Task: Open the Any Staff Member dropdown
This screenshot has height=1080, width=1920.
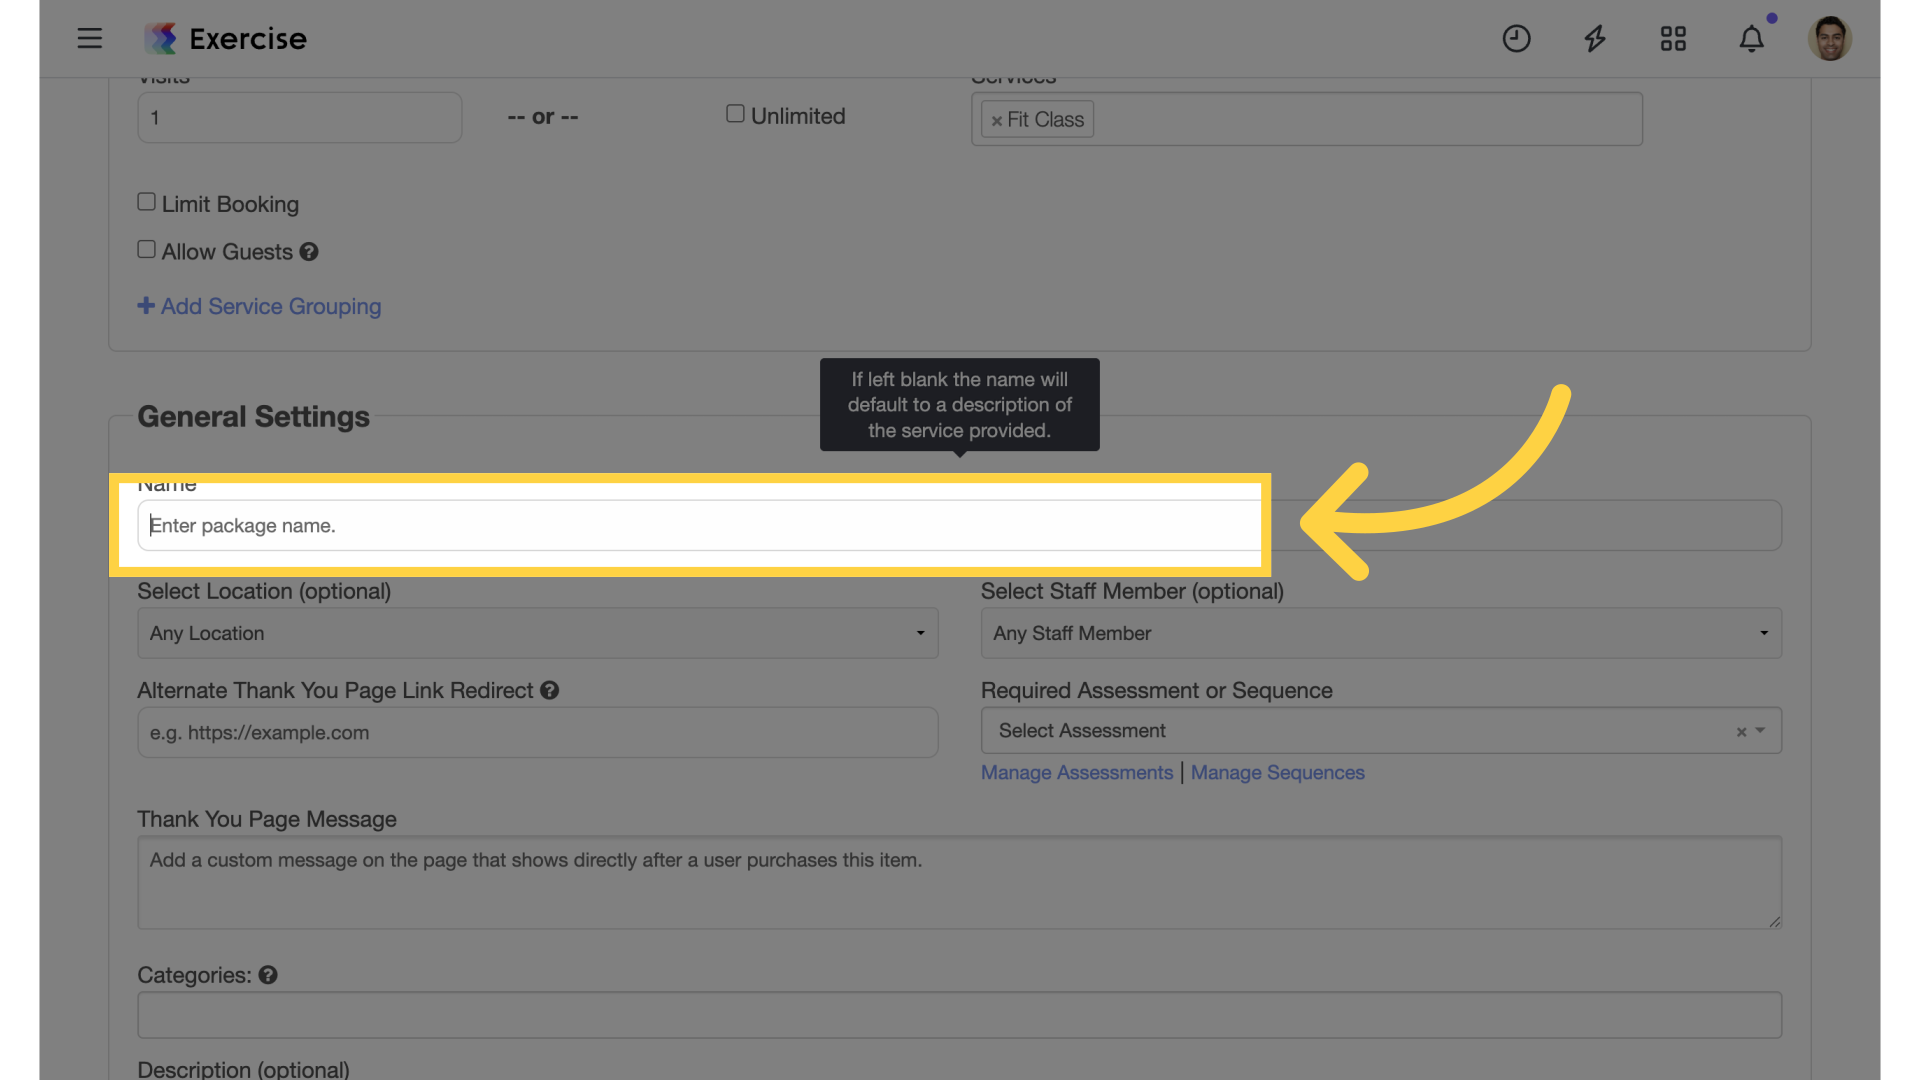Action: [x=1381, y=633]
